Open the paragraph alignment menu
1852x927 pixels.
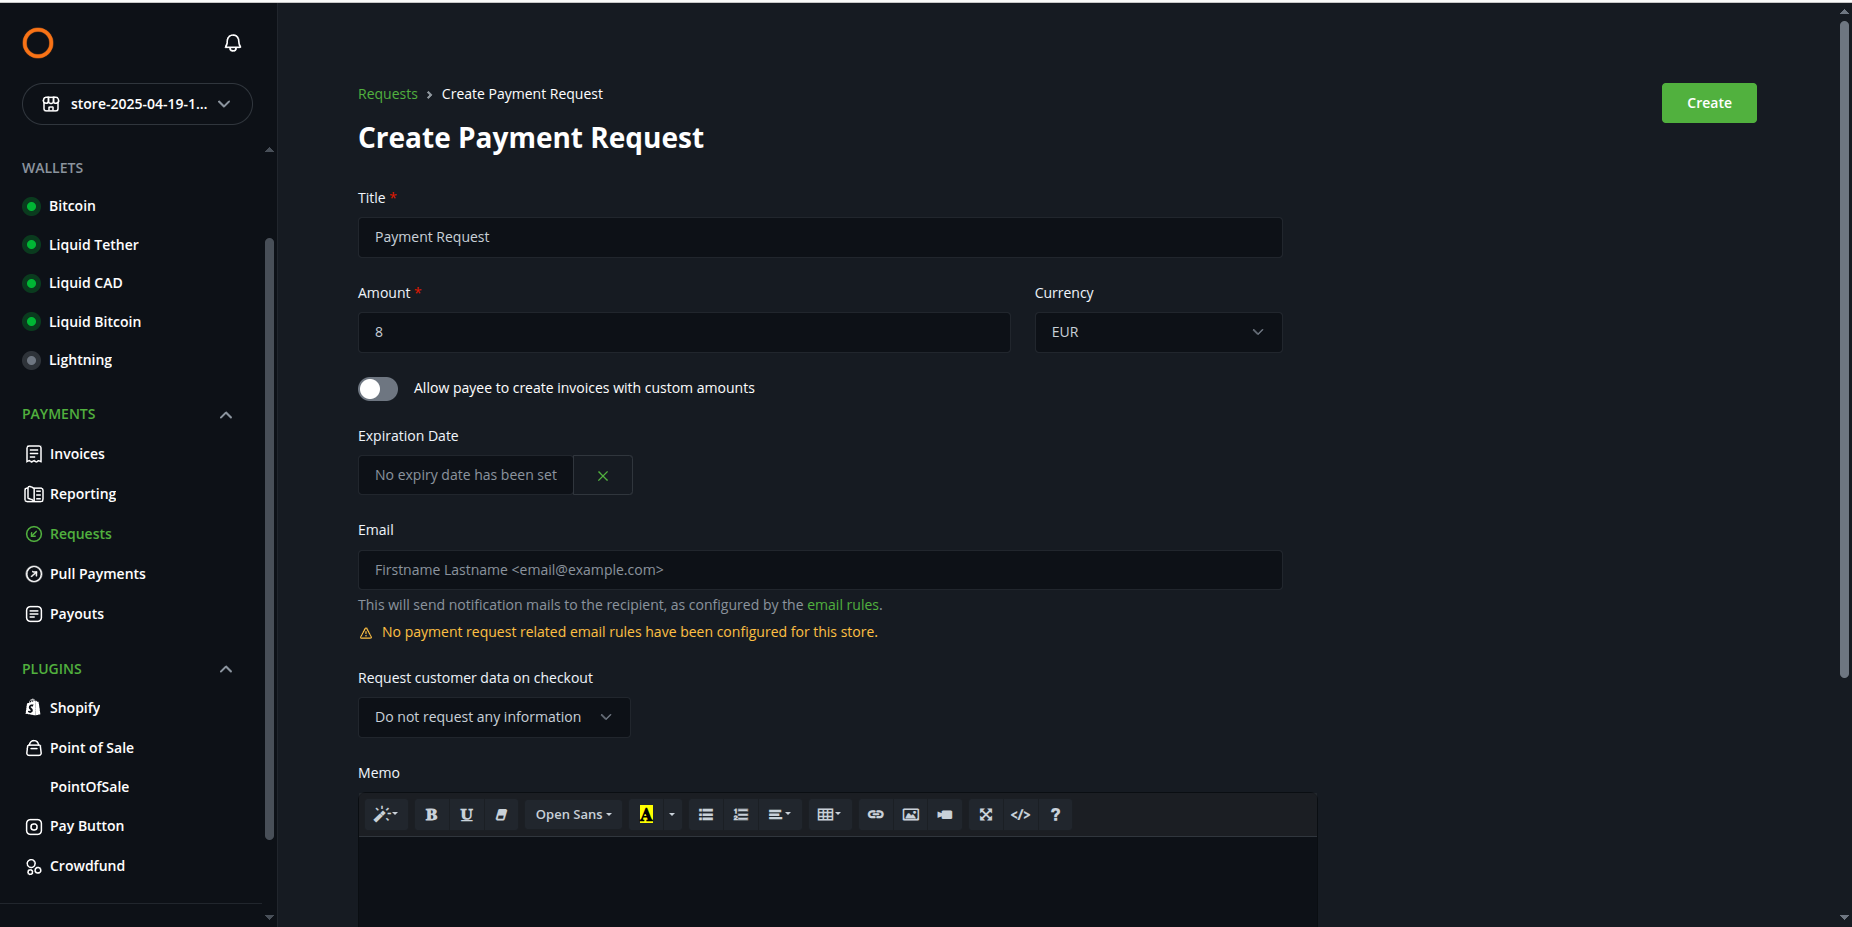(x=779, y=815)
